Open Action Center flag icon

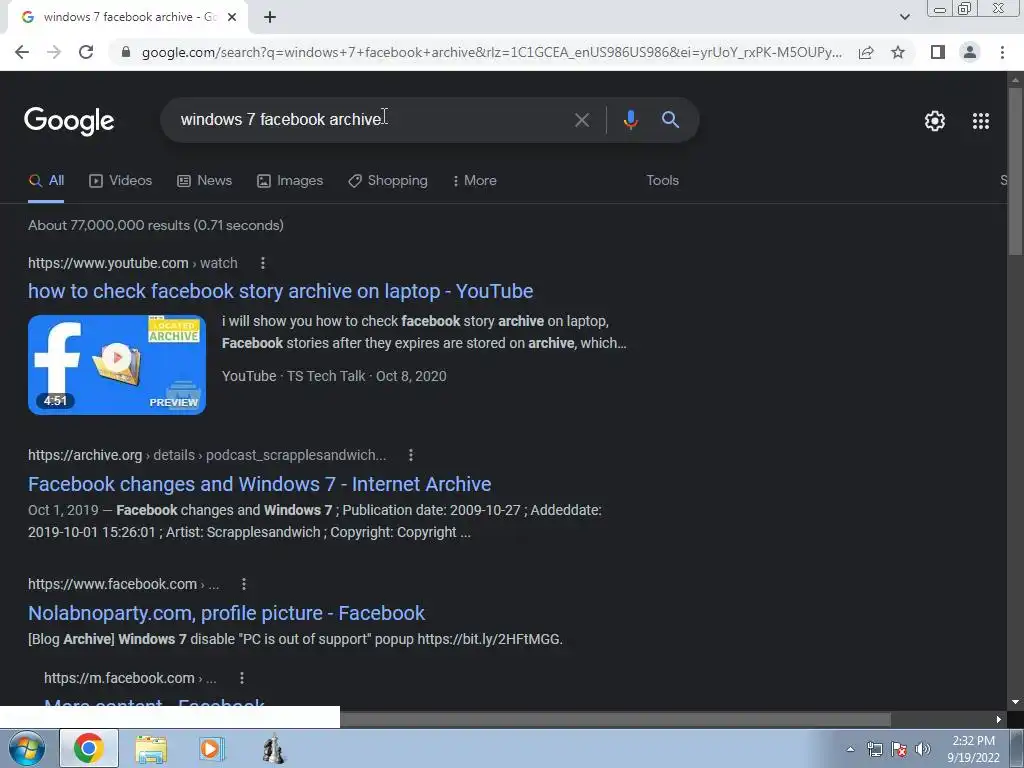tap(899, 749)
